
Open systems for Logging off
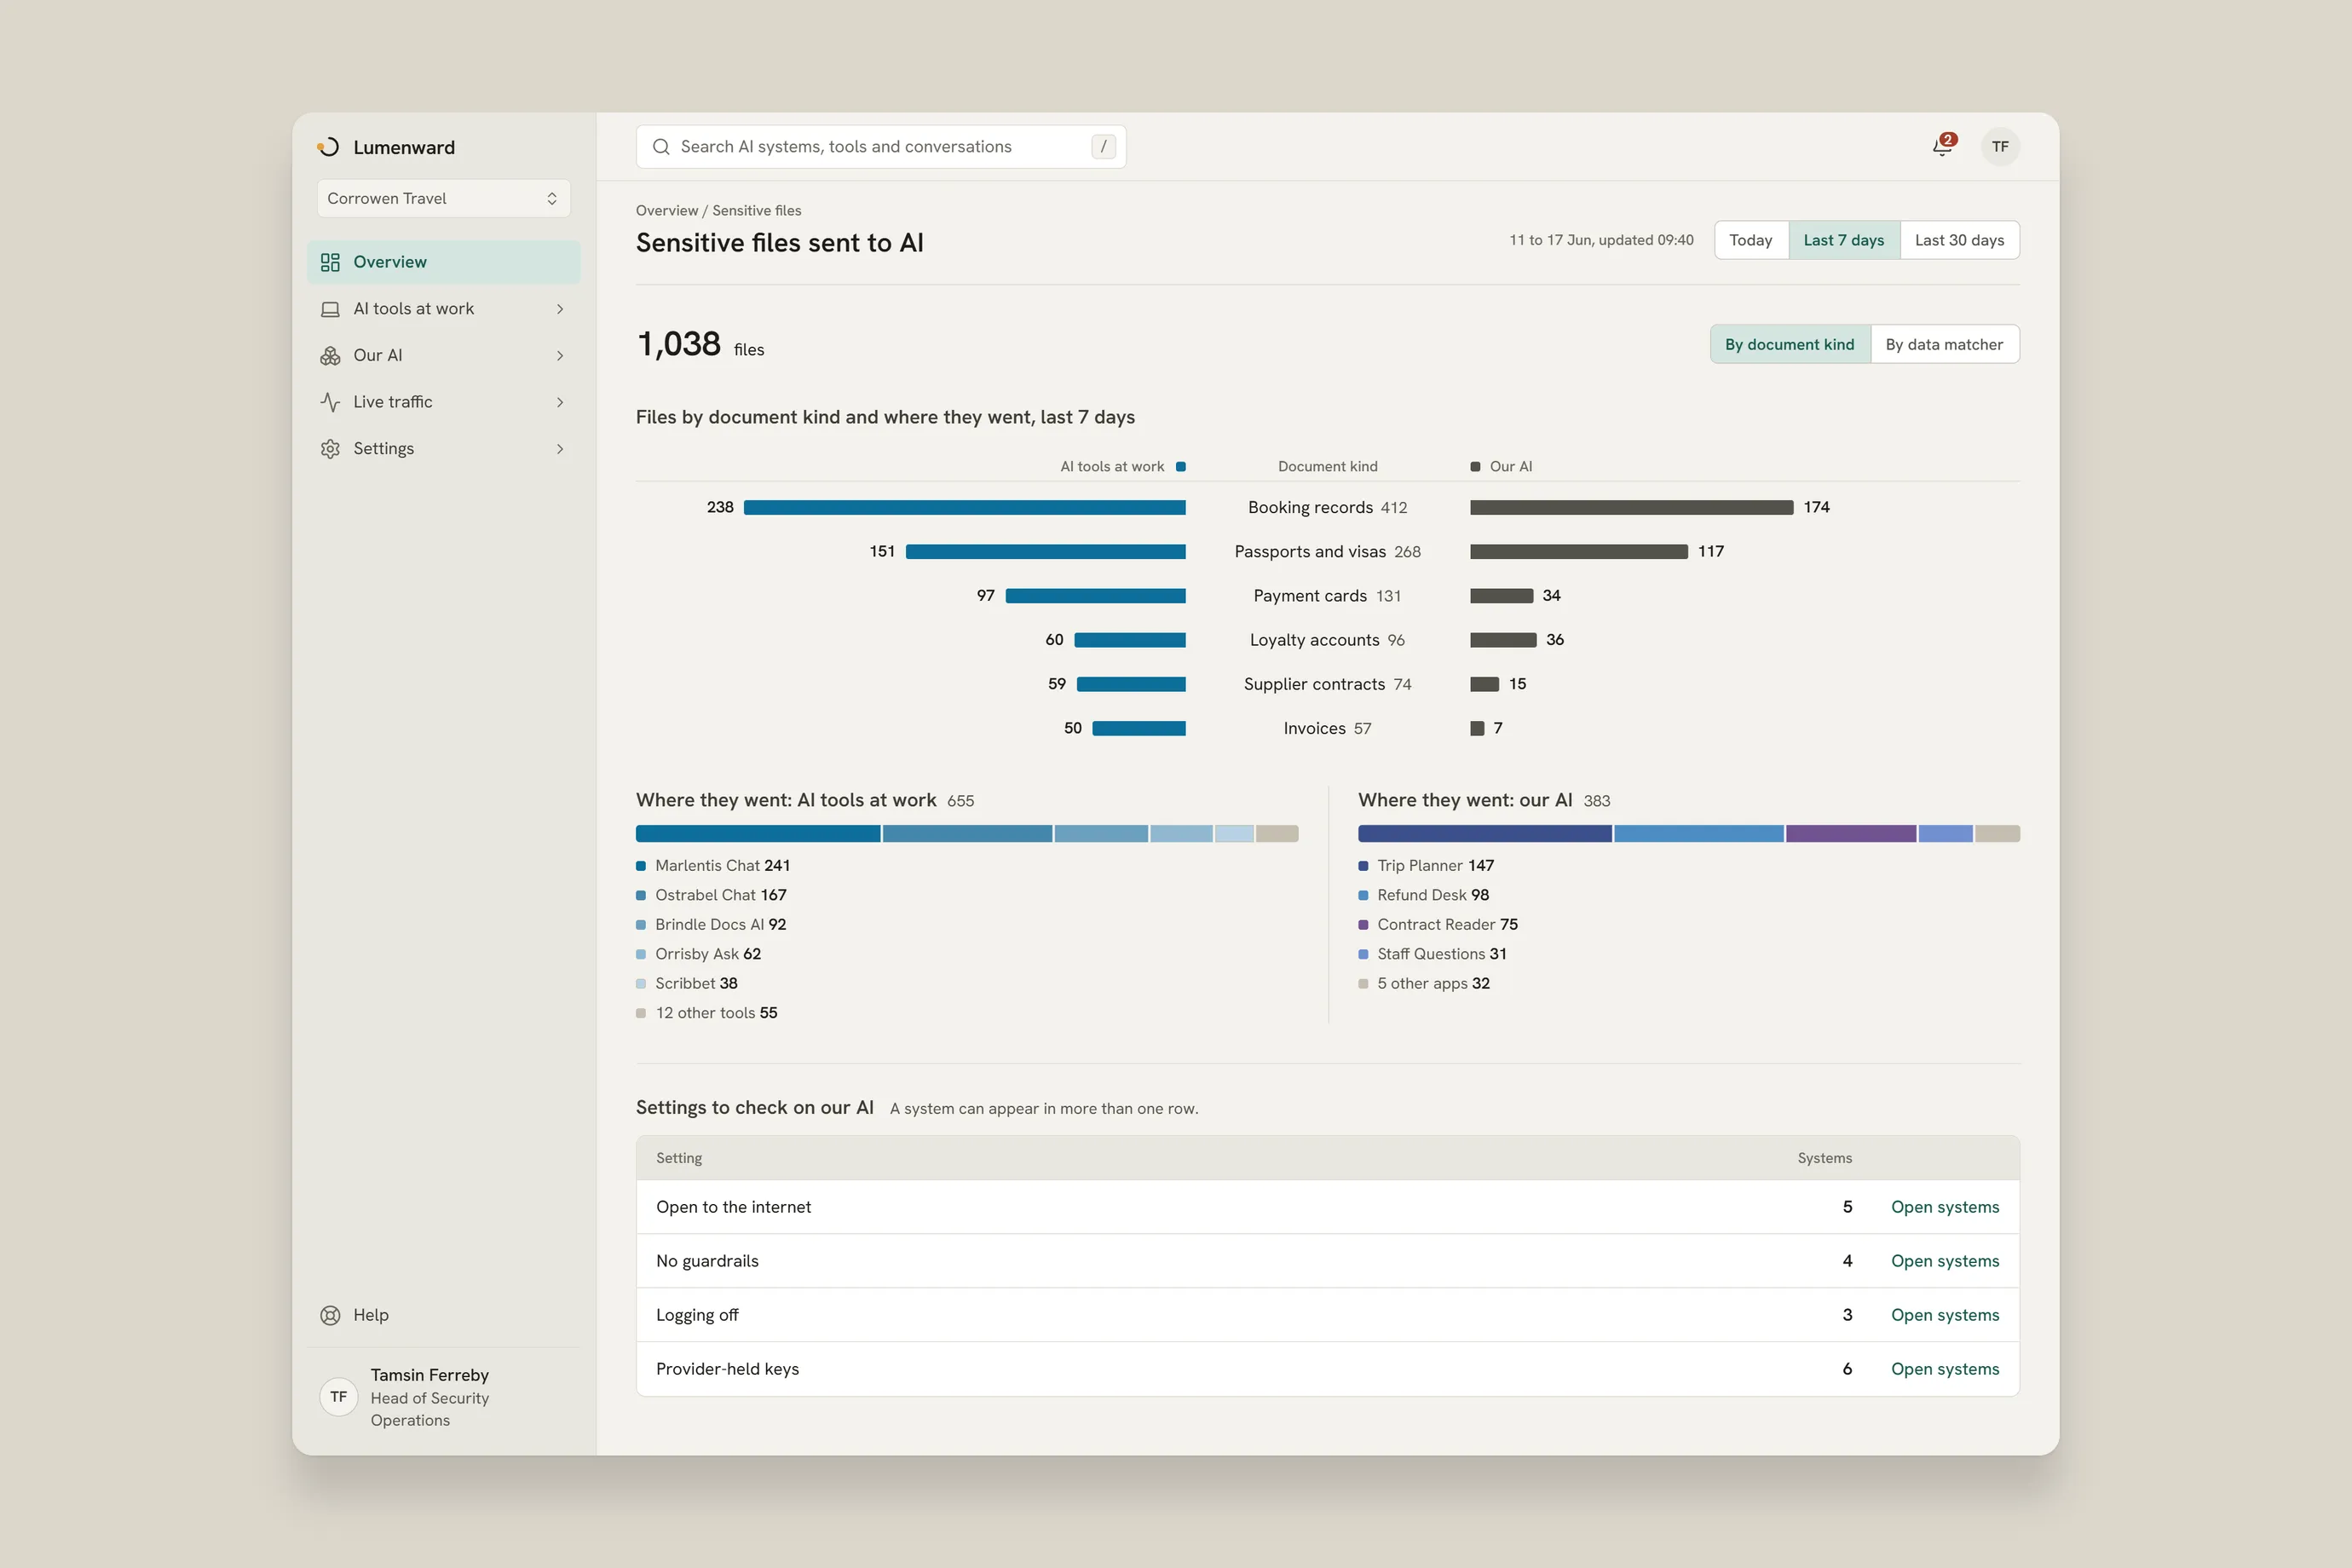[x=1944, y=1315]
